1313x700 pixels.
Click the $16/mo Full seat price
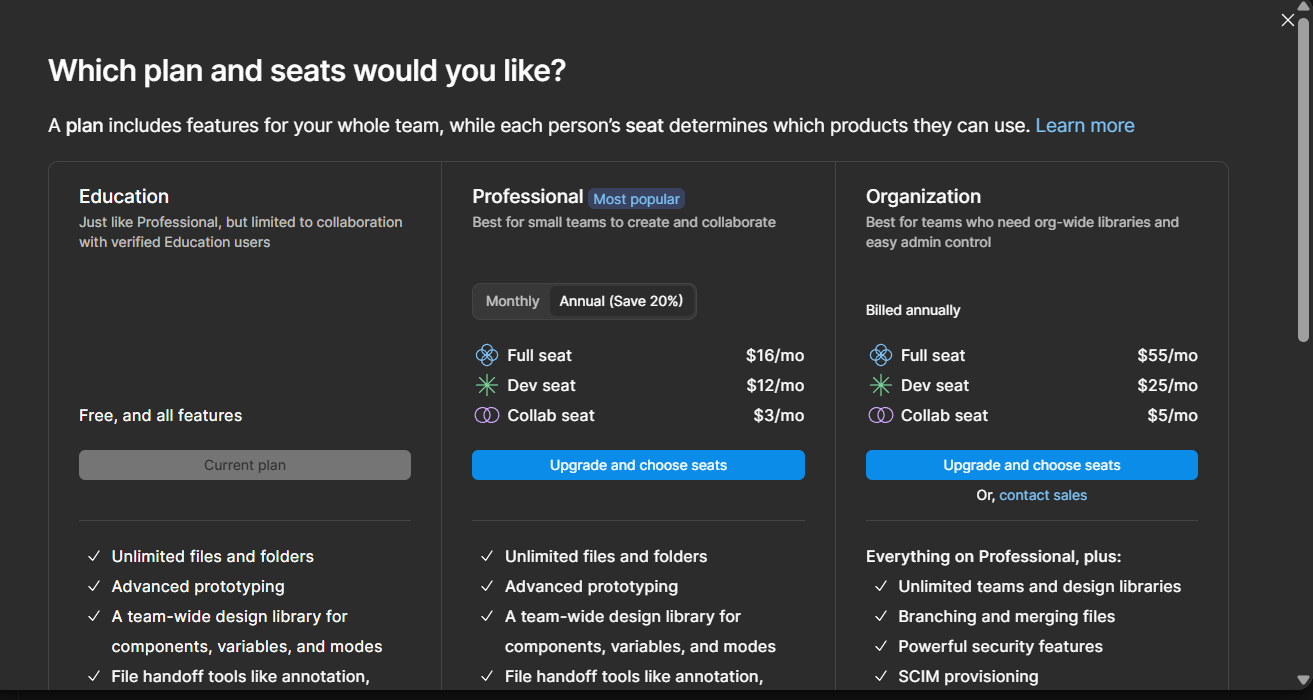click(x=775, y=355)
